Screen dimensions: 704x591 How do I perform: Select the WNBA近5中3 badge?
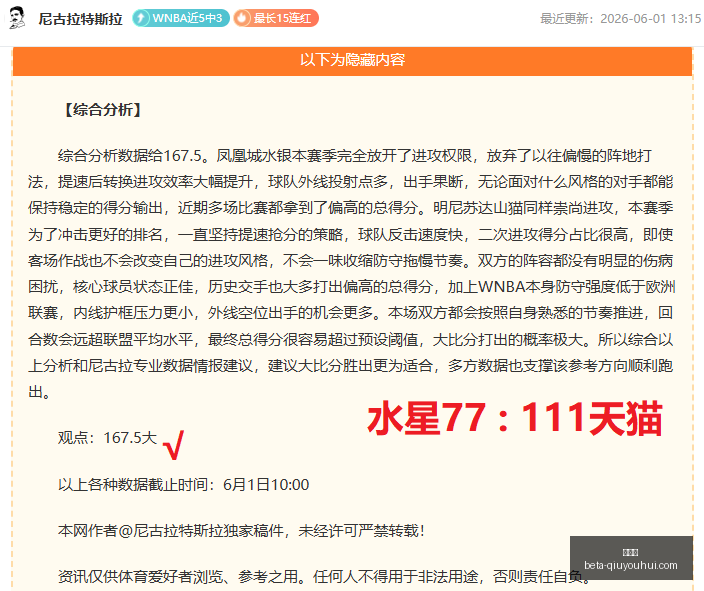click(181, 18)
